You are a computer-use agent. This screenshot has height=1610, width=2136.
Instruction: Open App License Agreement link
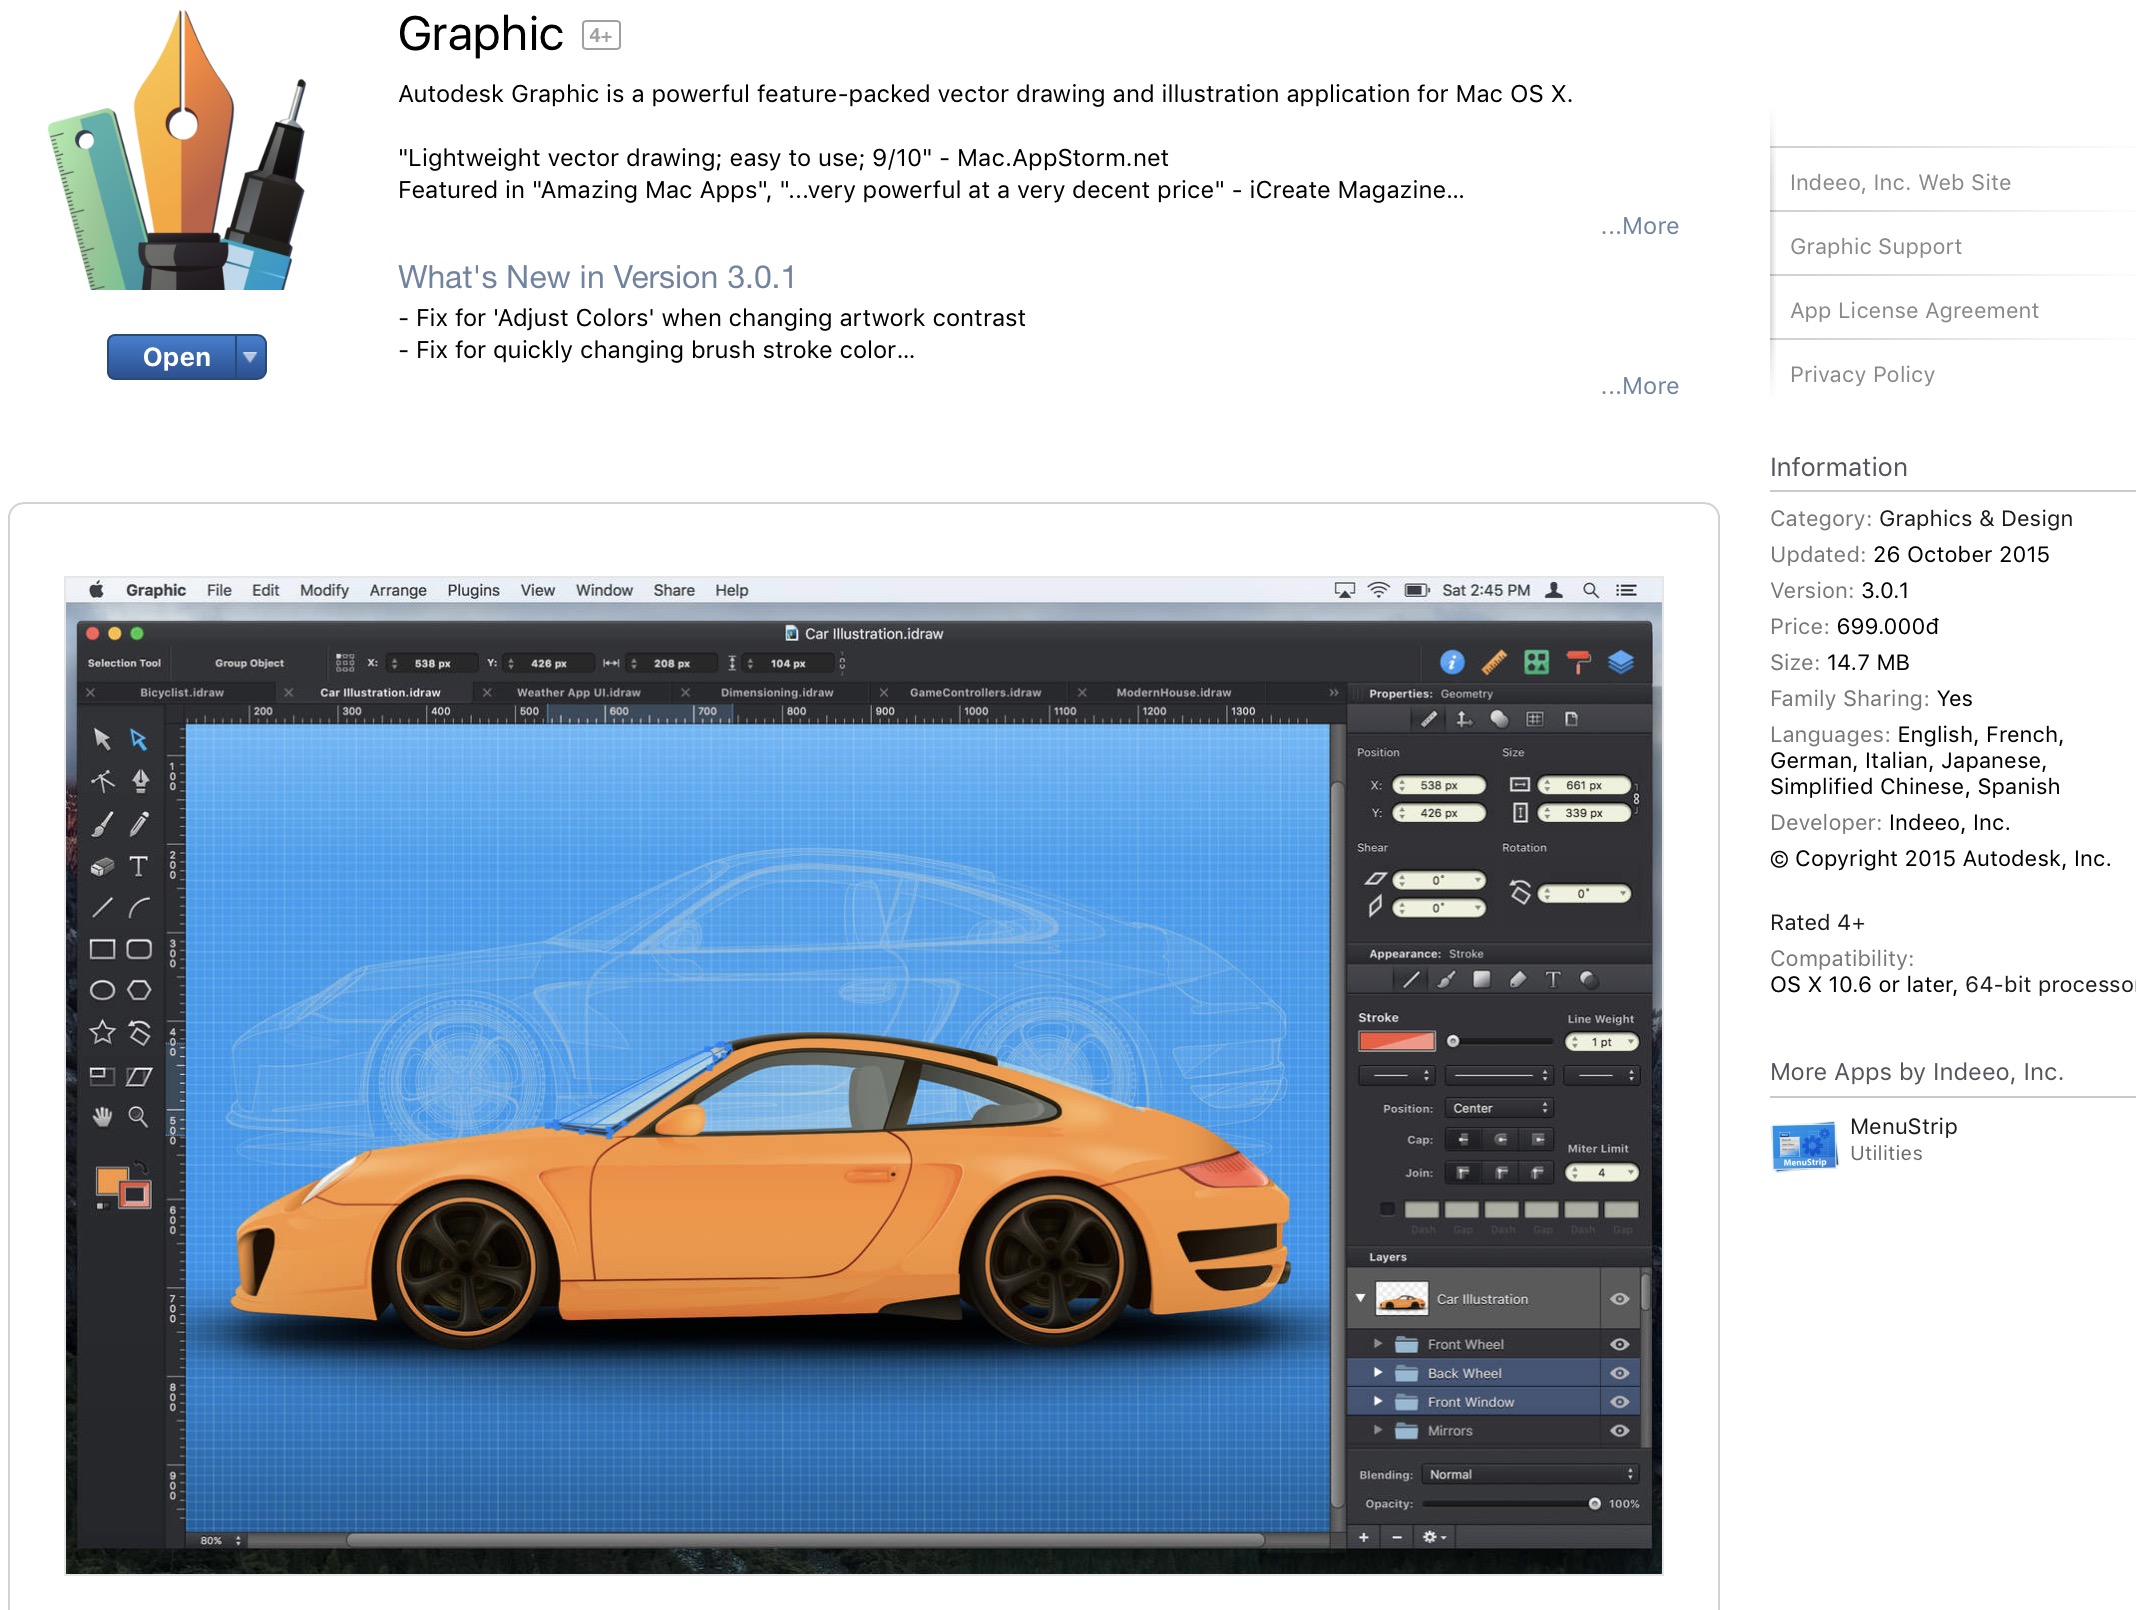pyautogui.click(x=1913, y=310)
